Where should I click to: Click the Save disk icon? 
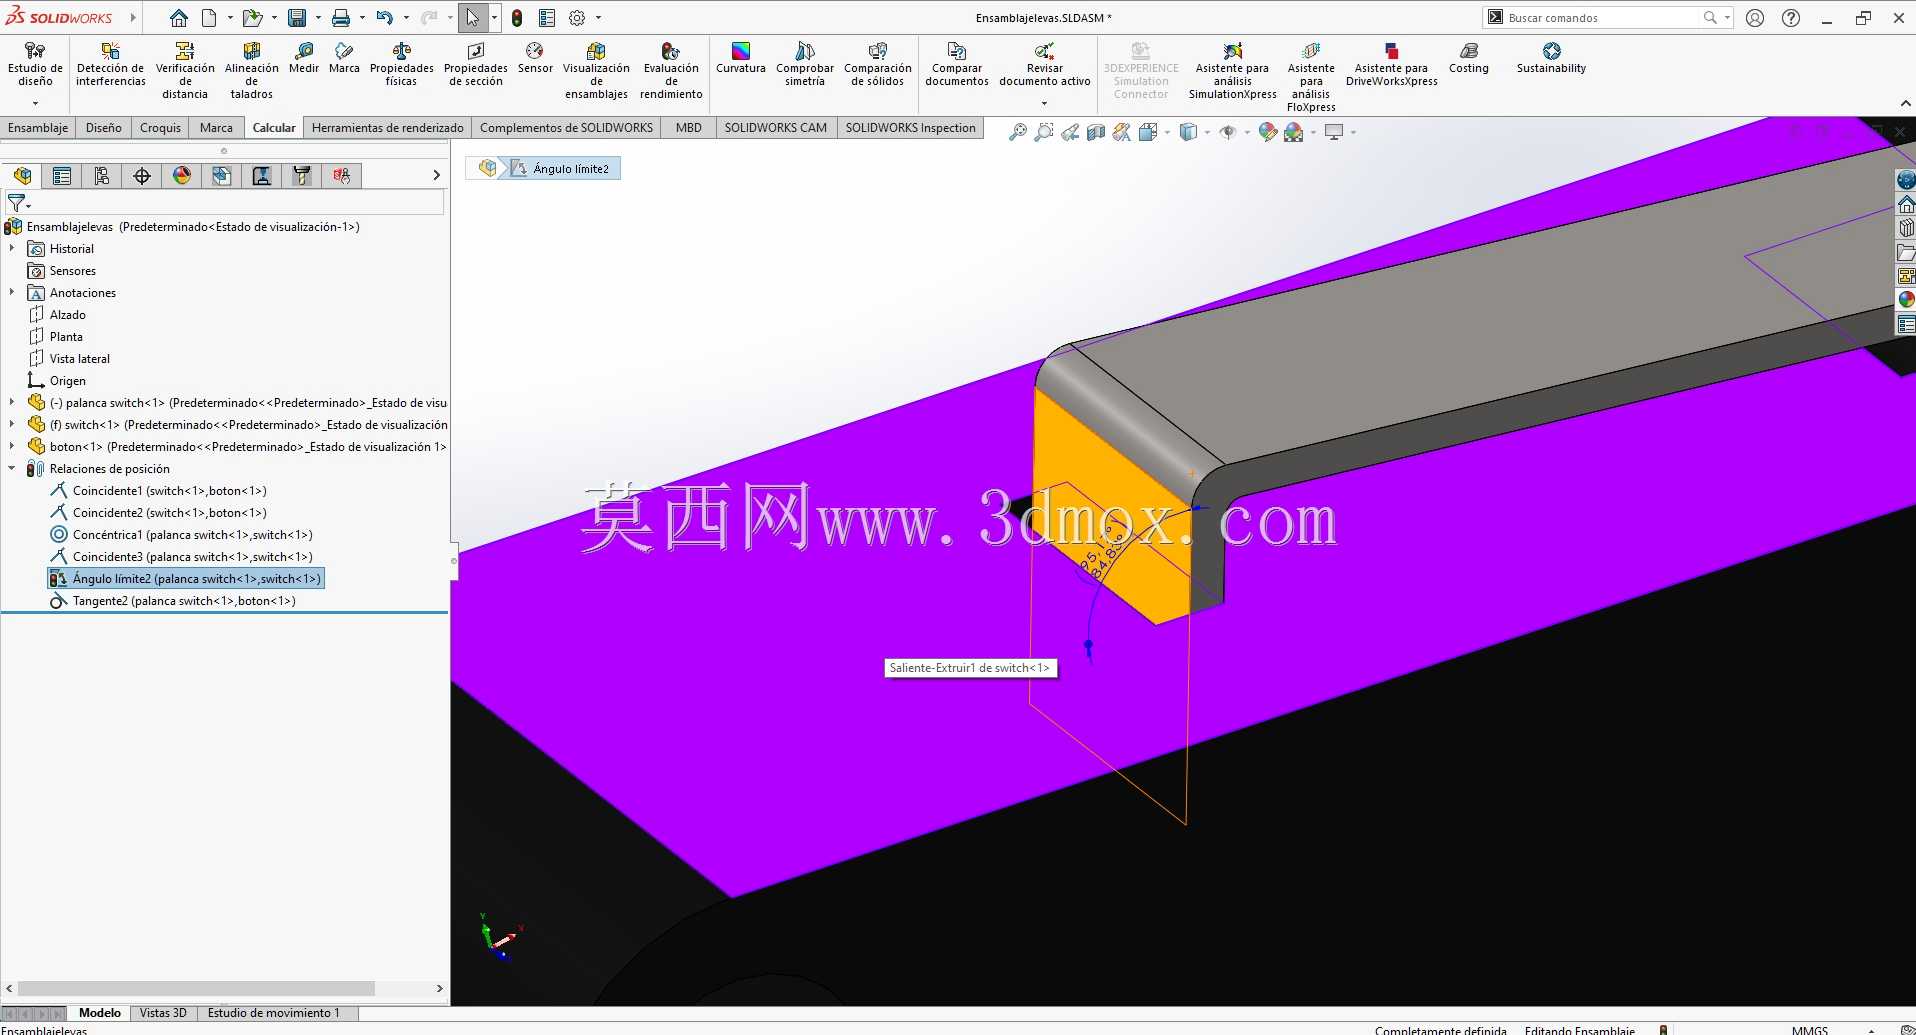[x=297, y=18]
